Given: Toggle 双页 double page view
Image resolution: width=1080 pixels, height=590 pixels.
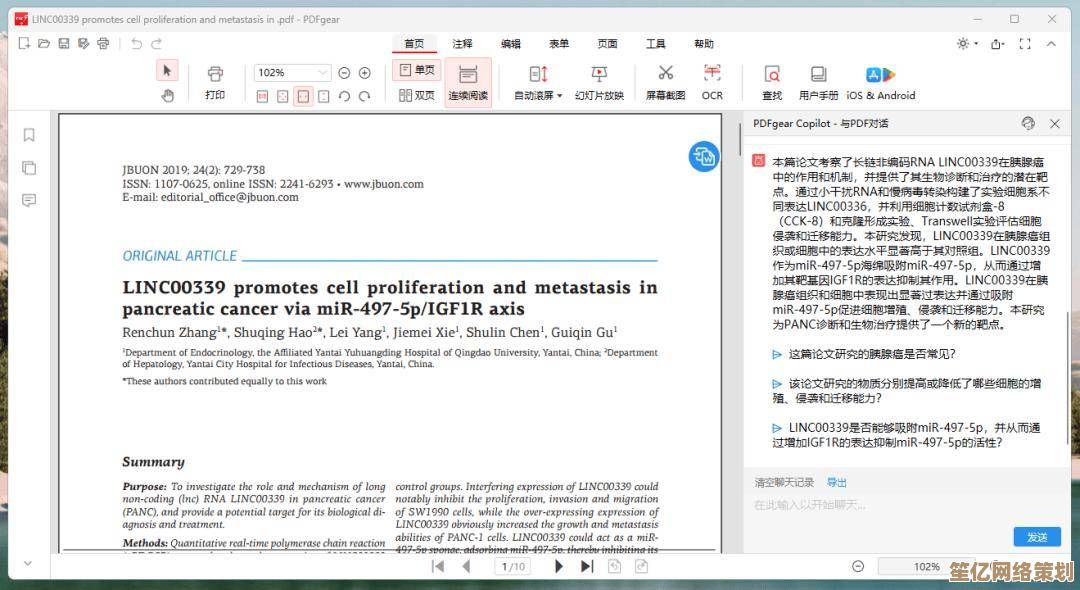Looking at the screenshot, I should click(x=417, y=96).
